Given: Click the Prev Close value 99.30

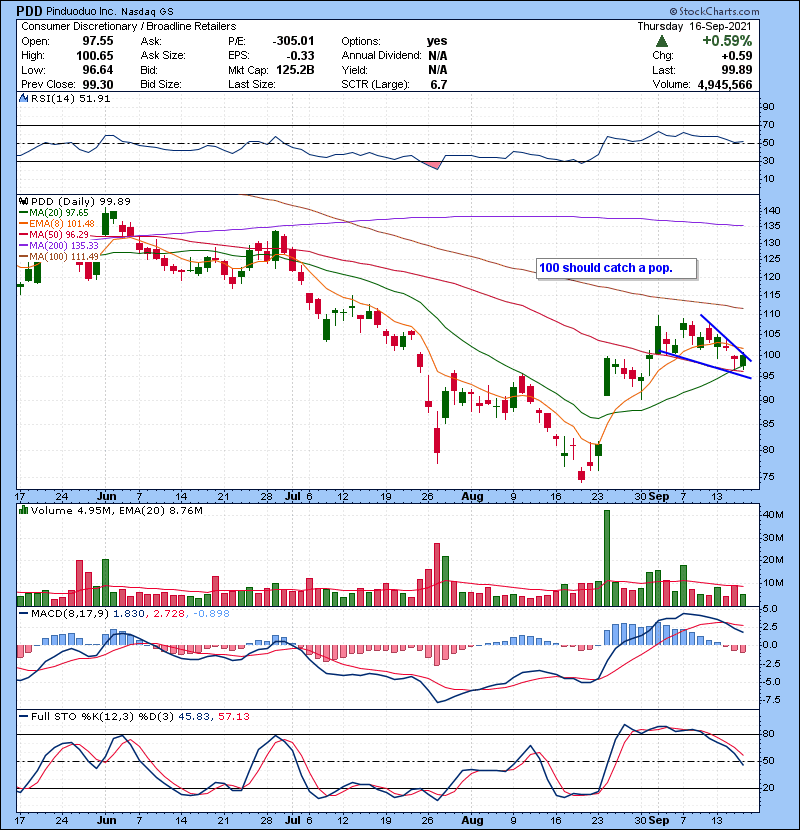Looking at the screenshot, I should (x=97, y=84).
